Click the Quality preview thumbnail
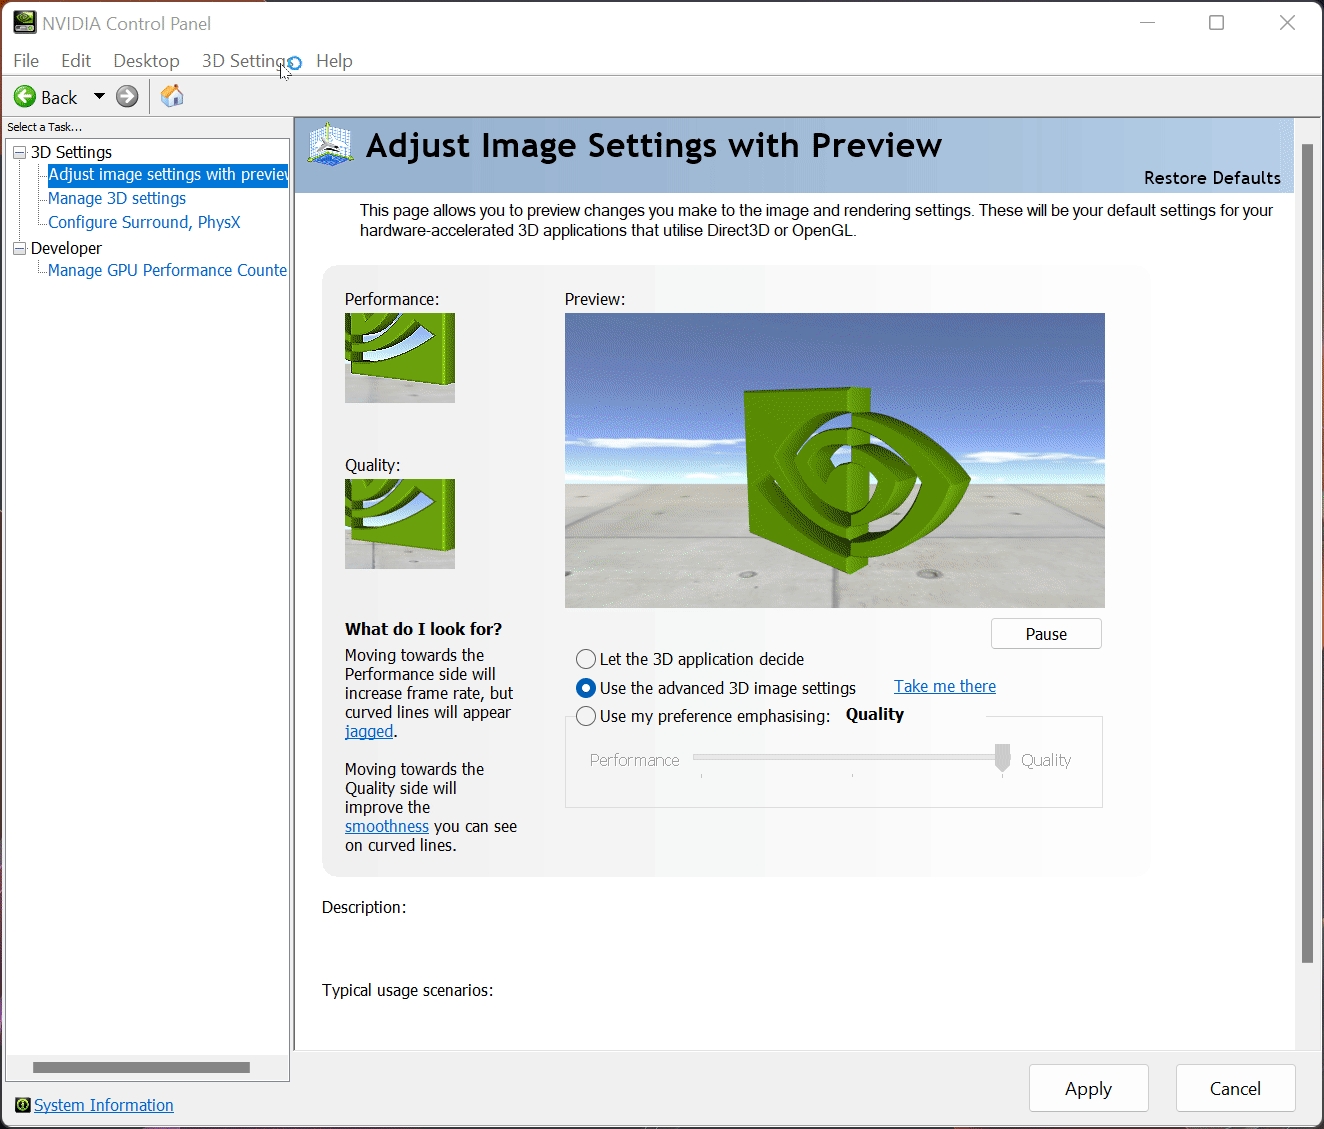Screen dimensions: 1324x1129 pos(399,523)
